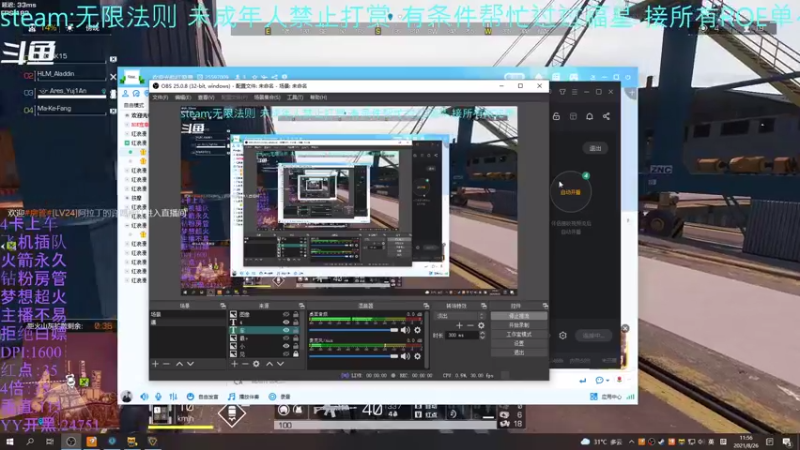800x450 pixels.
Task: Toggle lock of second source row
Action: click(295, 322)
